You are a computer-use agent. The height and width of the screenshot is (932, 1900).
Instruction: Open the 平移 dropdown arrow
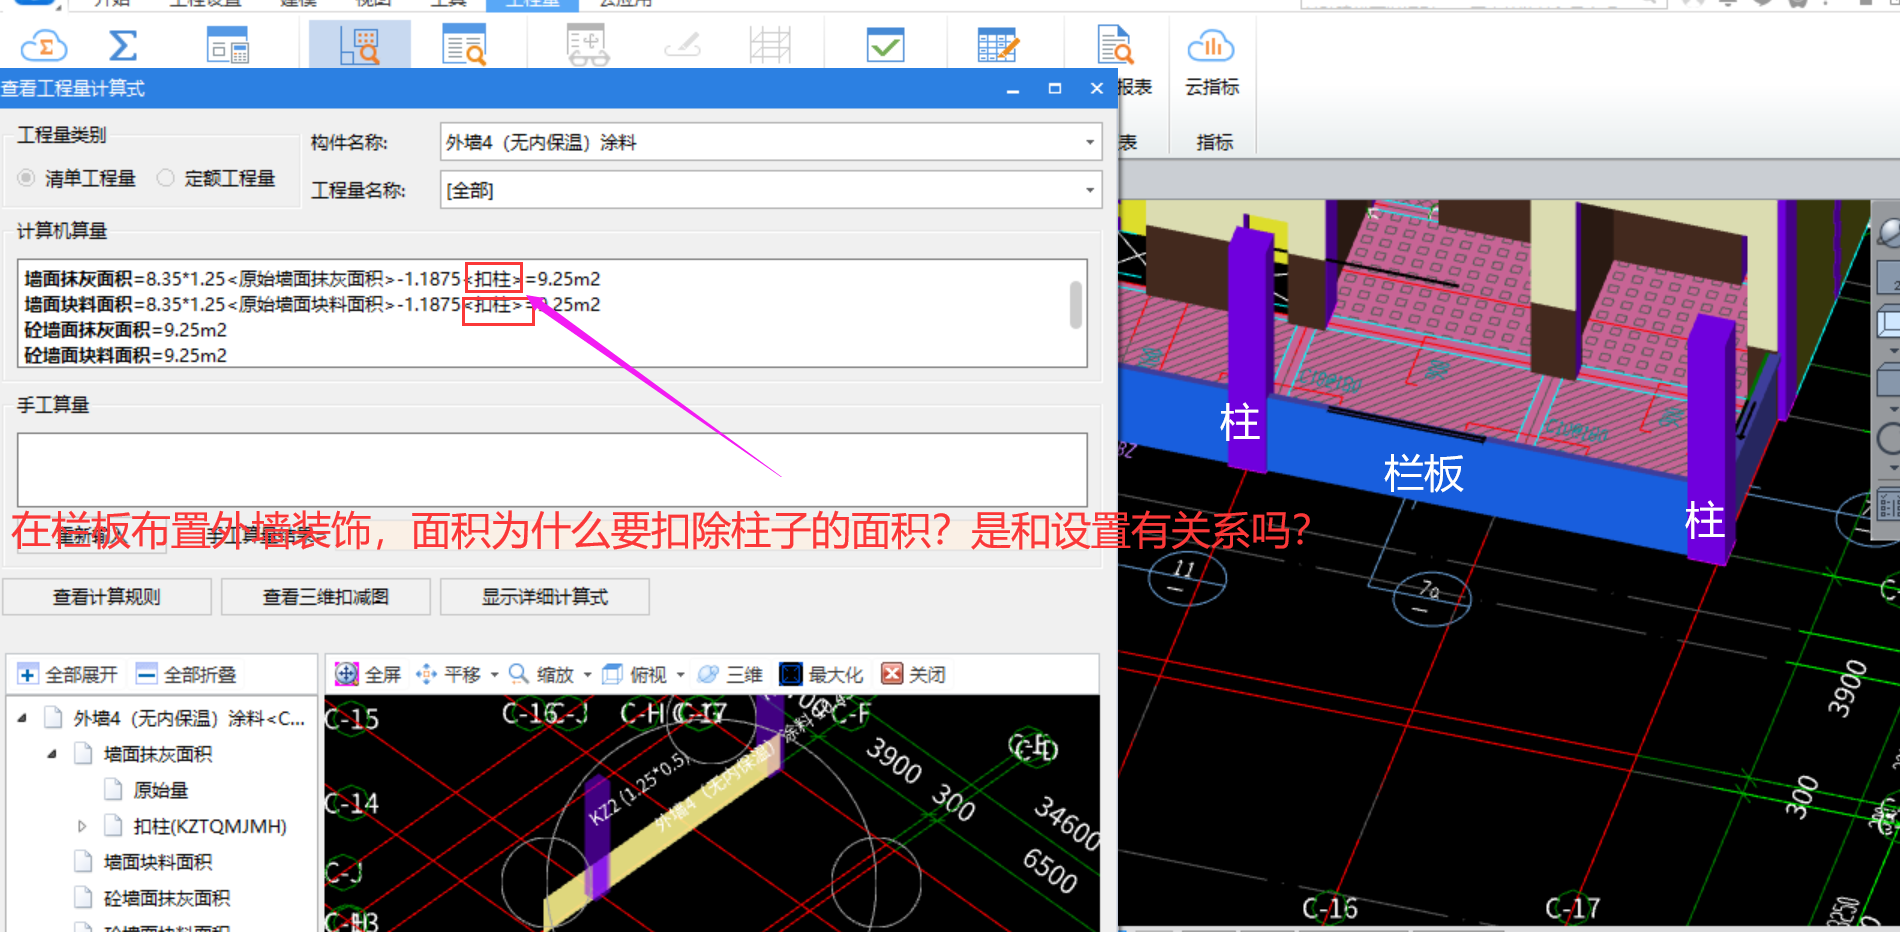click(x=494, y=675)
